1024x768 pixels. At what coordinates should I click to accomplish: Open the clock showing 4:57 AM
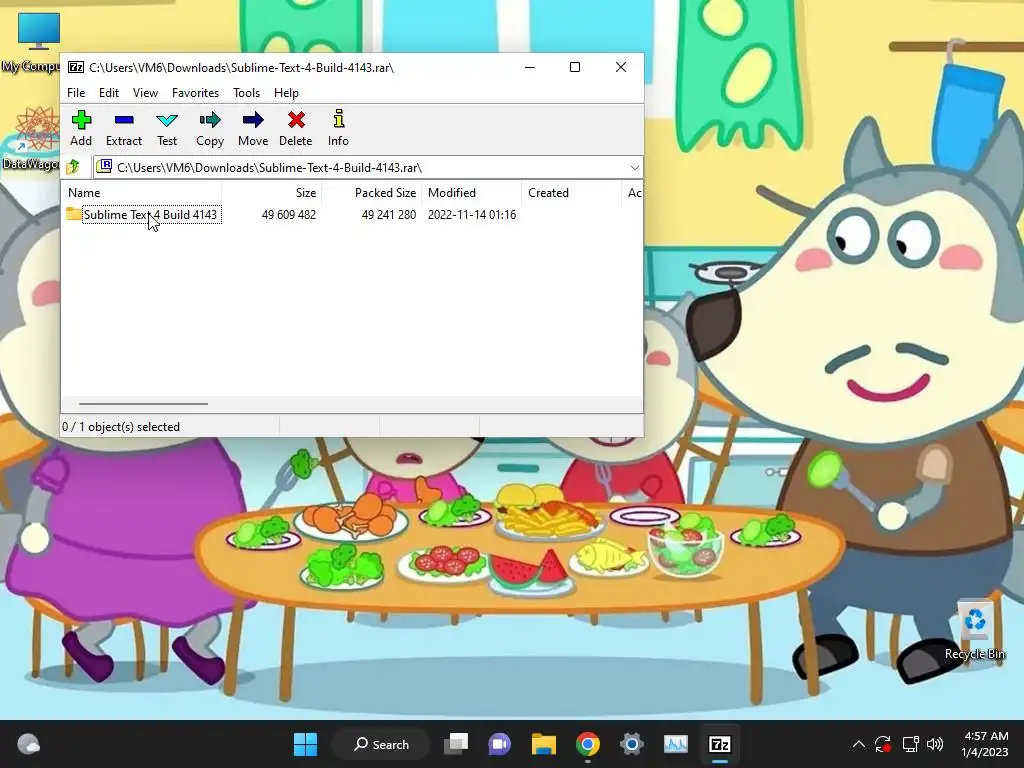point(985,744)
